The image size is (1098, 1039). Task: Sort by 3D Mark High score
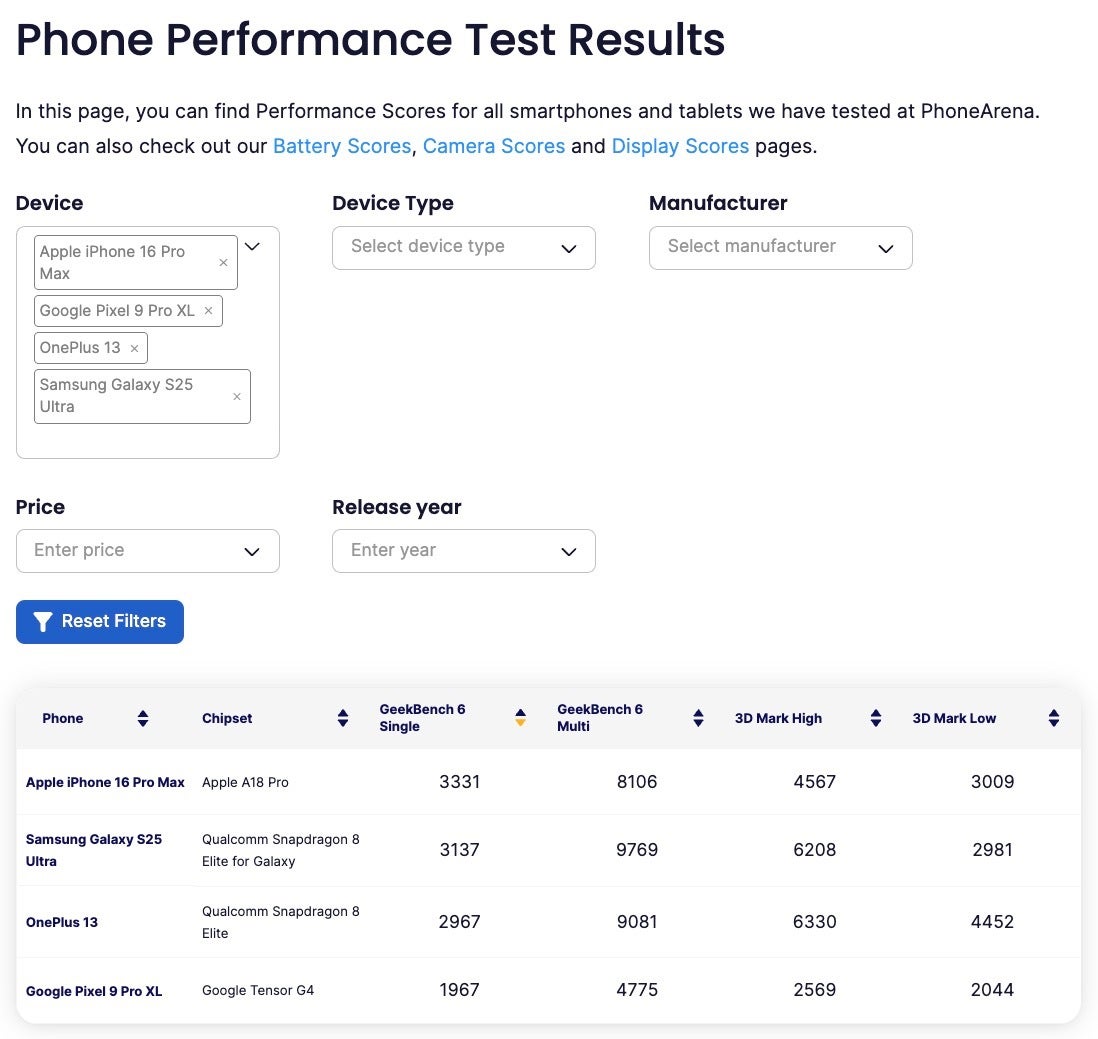(876, 718)
